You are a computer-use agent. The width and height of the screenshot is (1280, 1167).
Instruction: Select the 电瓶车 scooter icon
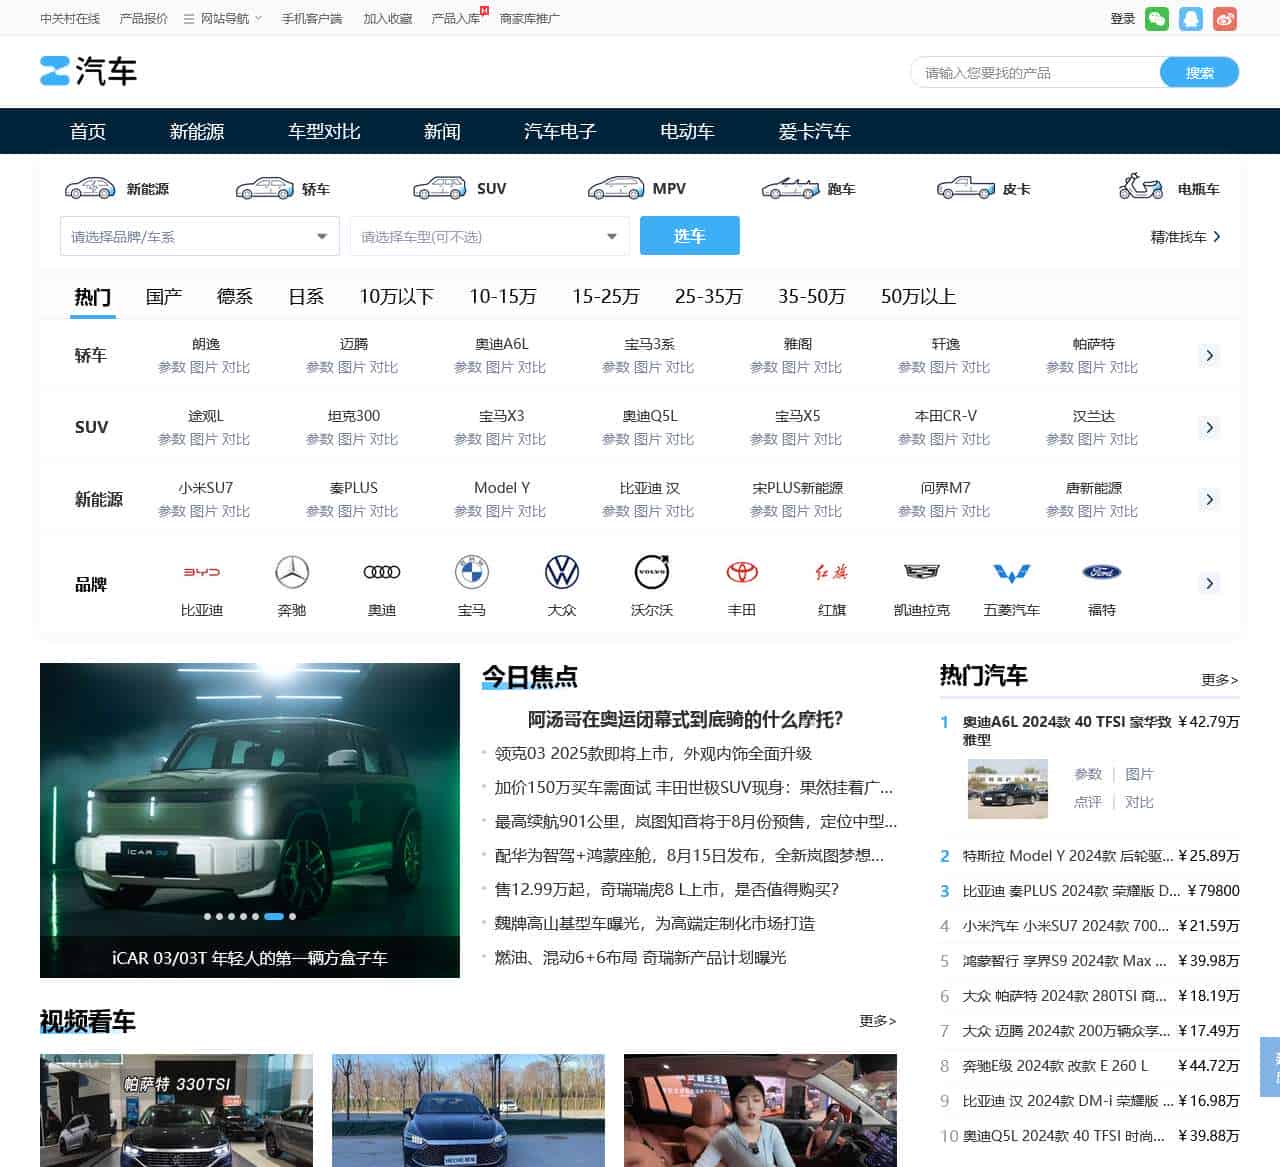click(1141, 187)
